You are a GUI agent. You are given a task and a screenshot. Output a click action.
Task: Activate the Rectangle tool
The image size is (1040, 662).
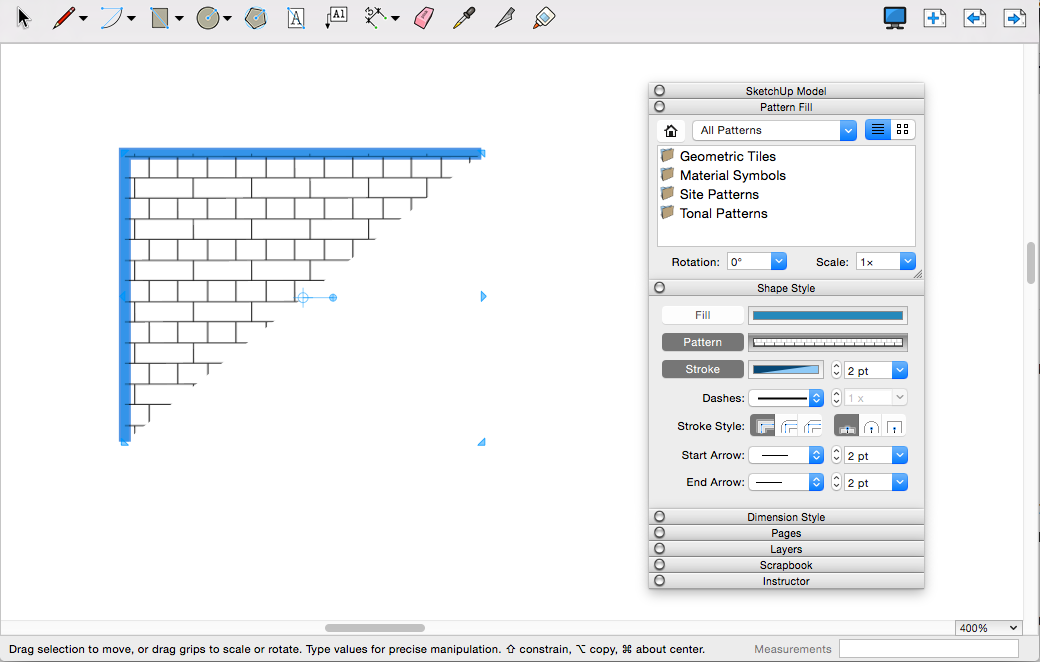point(160,17)
